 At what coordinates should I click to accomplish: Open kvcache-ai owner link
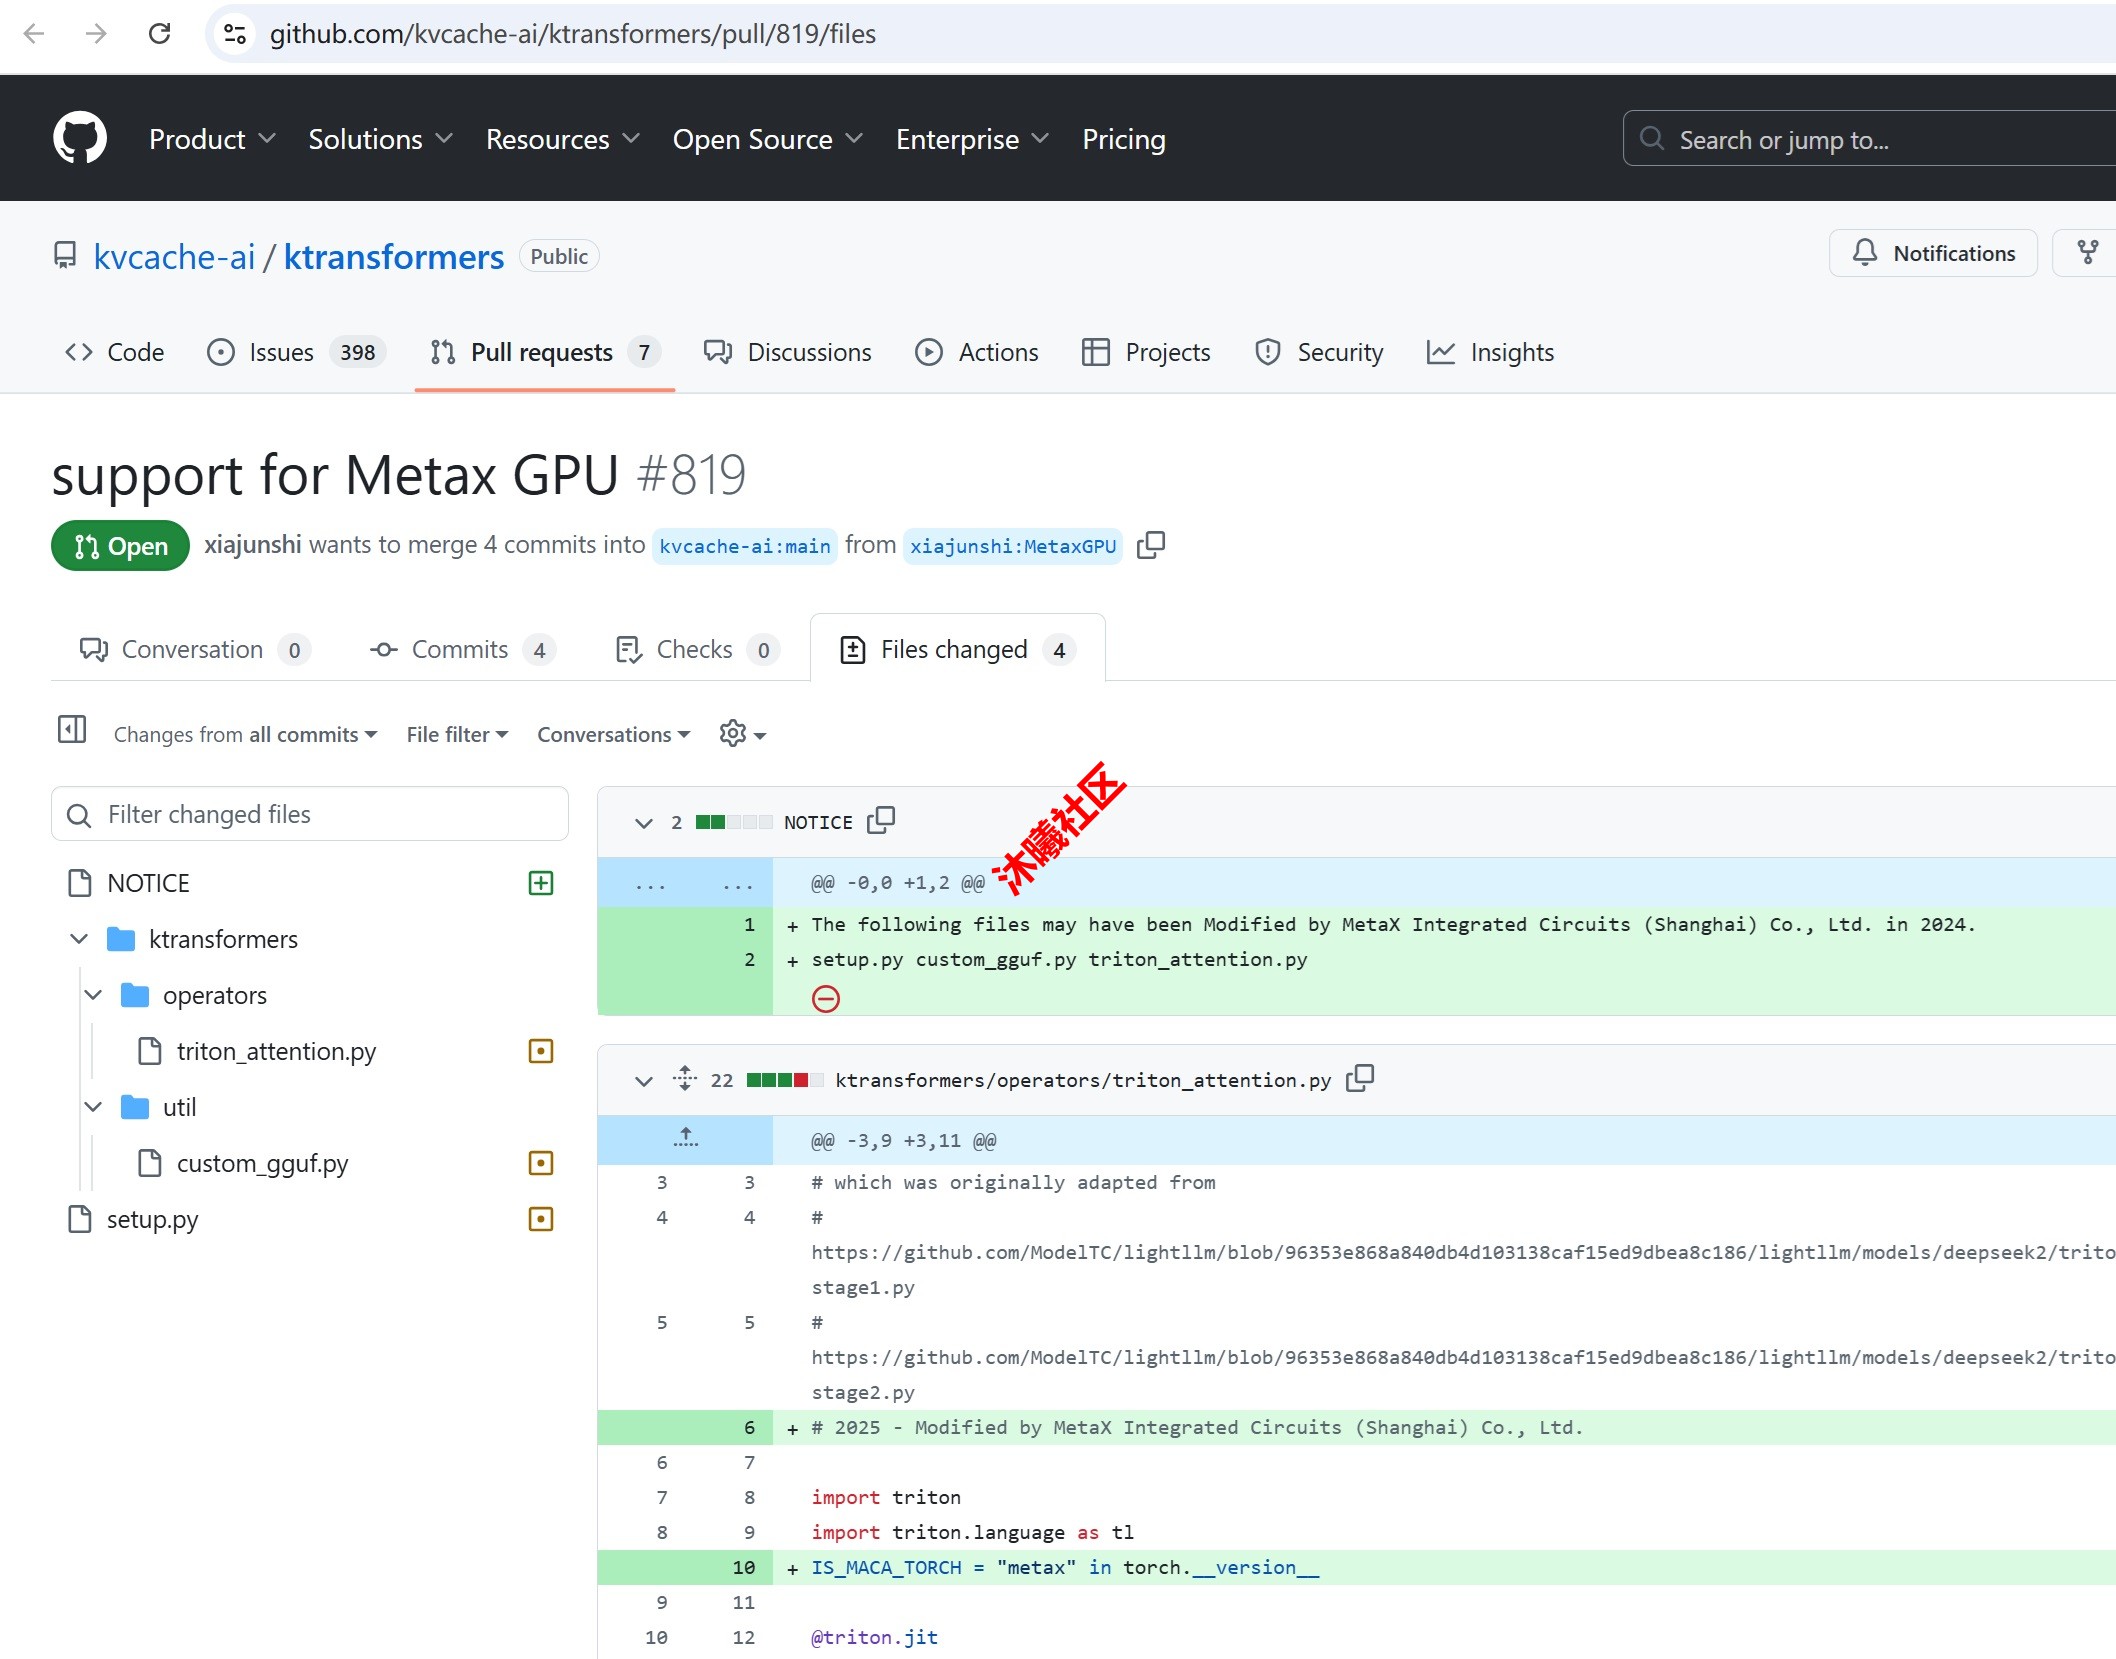click(174, 257)
